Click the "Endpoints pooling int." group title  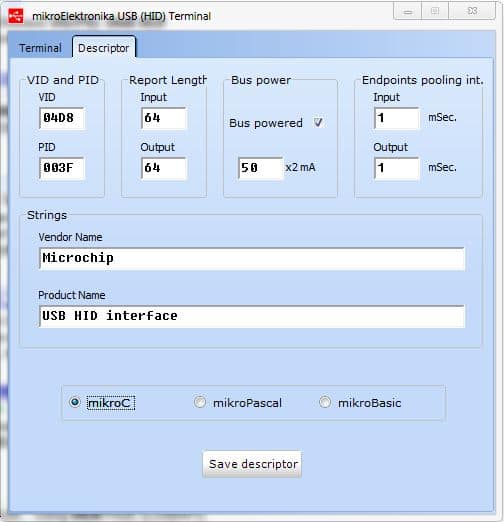pyautogui.click(x=422, y=80)
